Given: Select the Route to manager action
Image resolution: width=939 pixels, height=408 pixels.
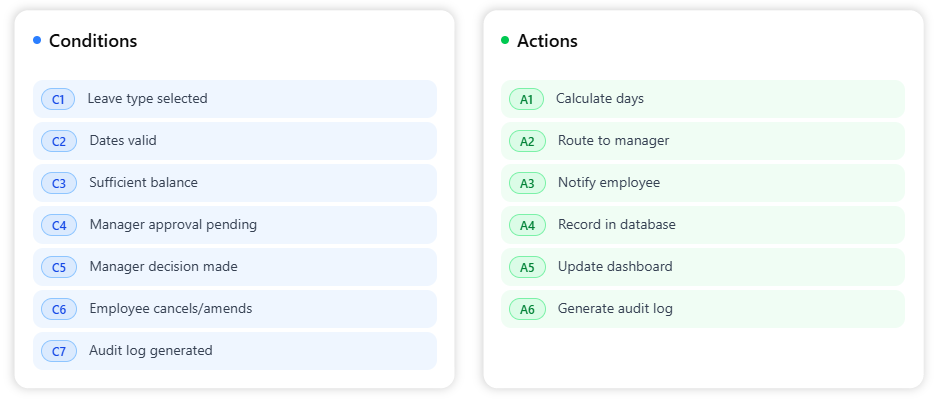Looking at the screenshot, I should pyautogui.click(x=613, y=141).
